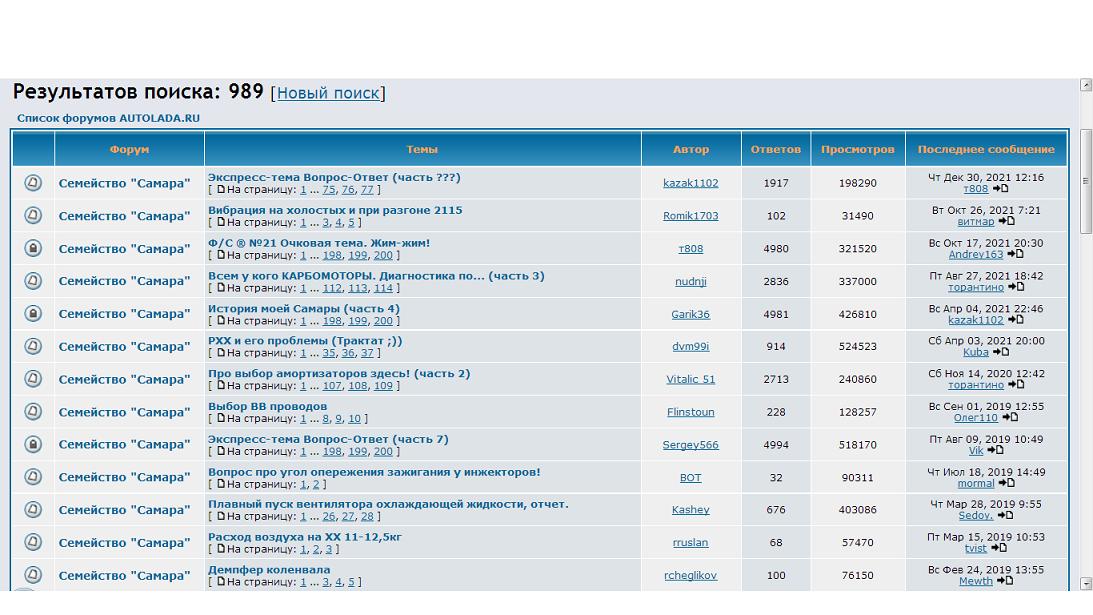Image resolution: width=1093 pixels, height=615 pixels.
Task: Open author profile kazak1102 in Автор column
Action: coord(690,183)
